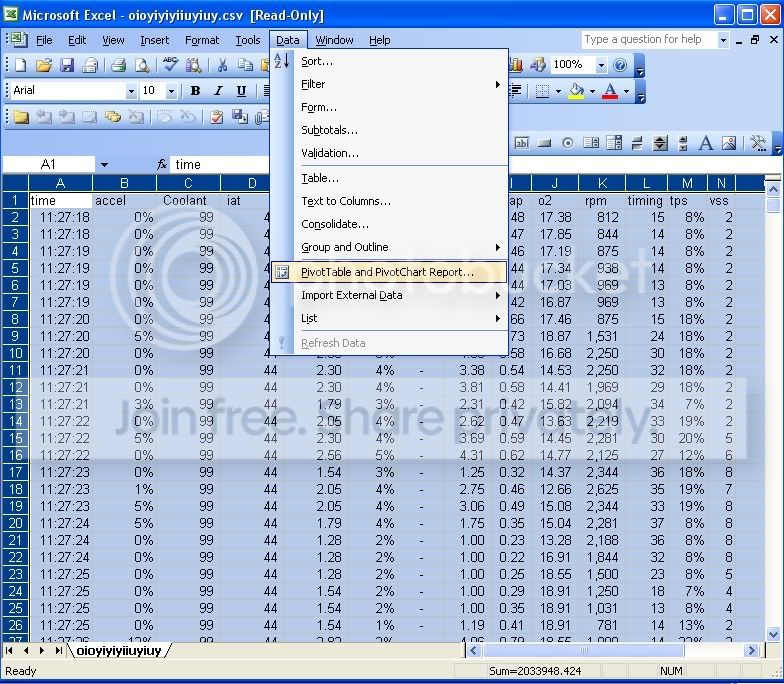
Task: Cut the selection with the scissors icon
Action: (x=222, y=64)
